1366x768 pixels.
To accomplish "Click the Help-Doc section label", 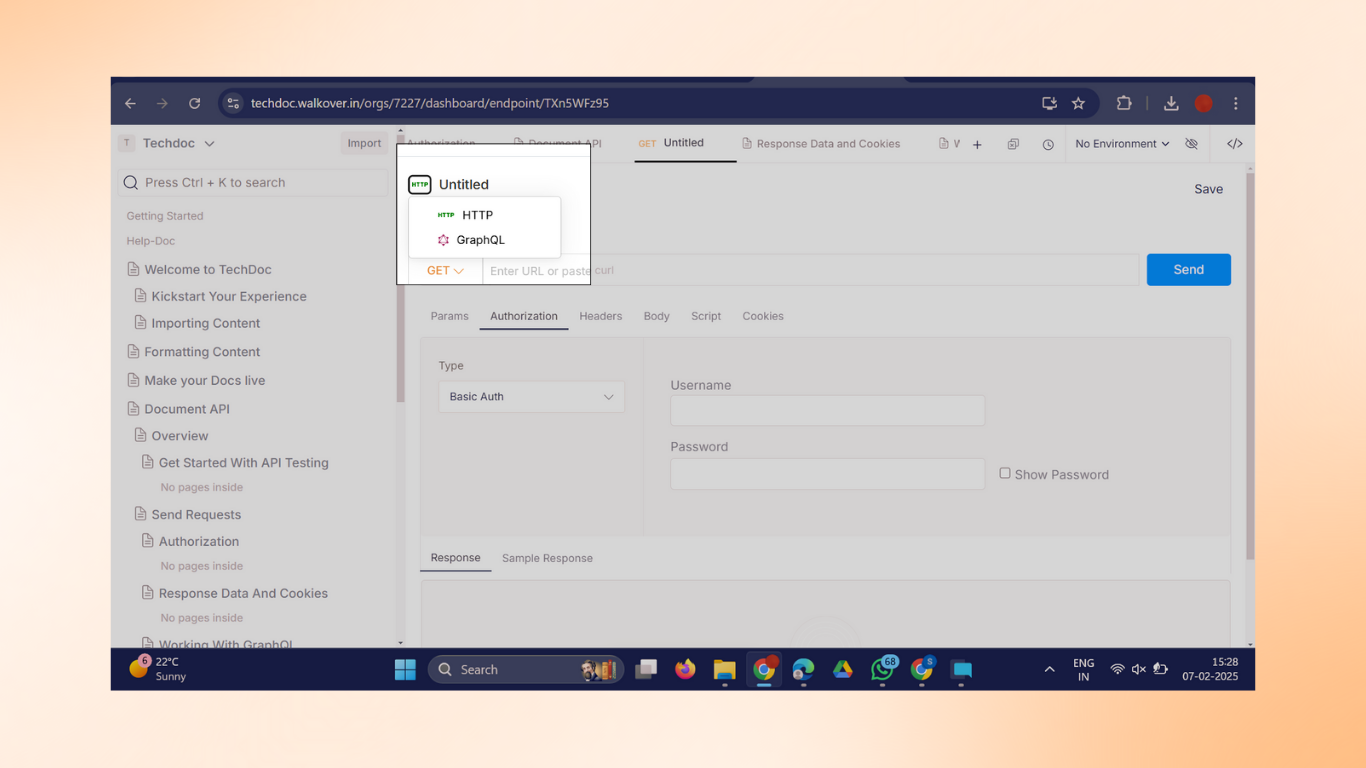I will pyautogui.click(x=151, y=241).
